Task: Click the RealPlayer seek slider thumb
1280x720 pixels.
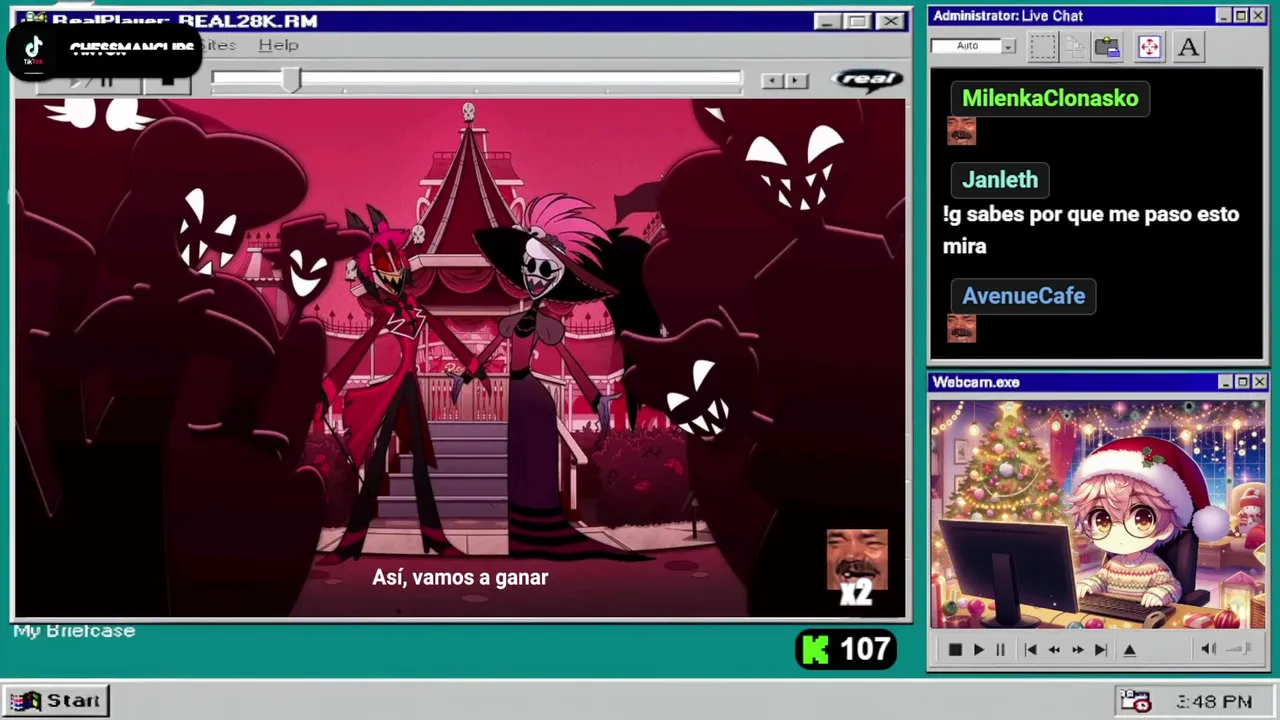Action: [x=290, y=80]
